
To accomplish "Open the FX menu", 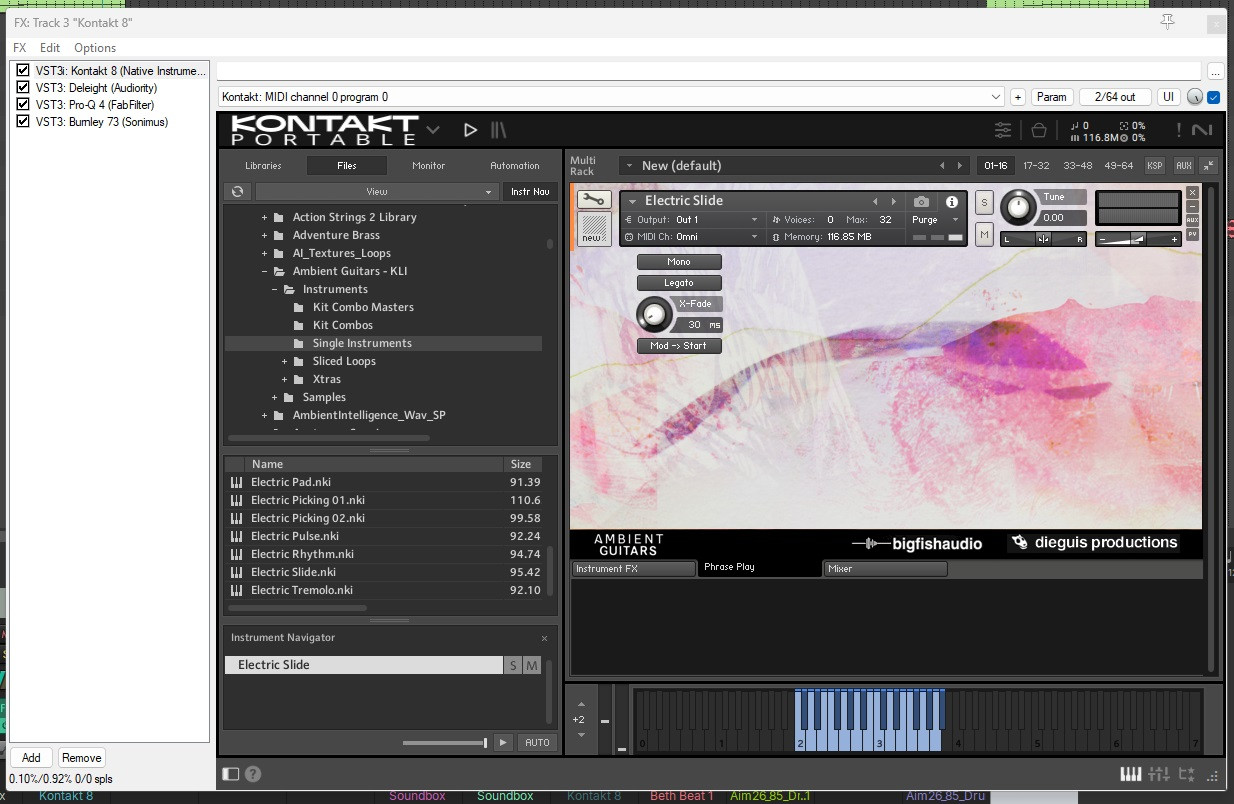I will point(20,48).
